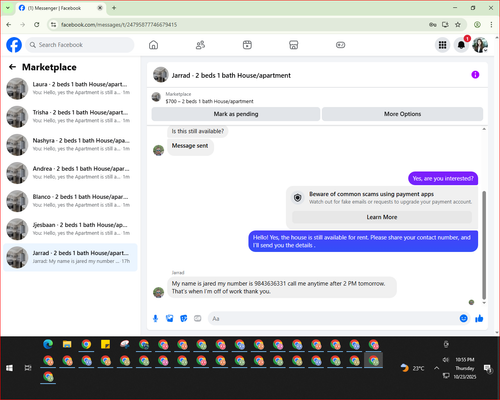
Task: Show hidden tray icons chevron
Action: coord(436,368)
